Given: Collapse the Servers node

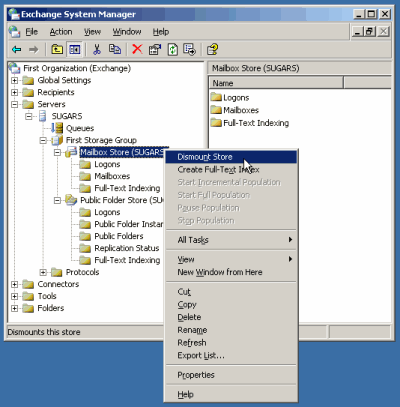Looking at the screenshot, I should pyautogui.click(x=14, y=104).
